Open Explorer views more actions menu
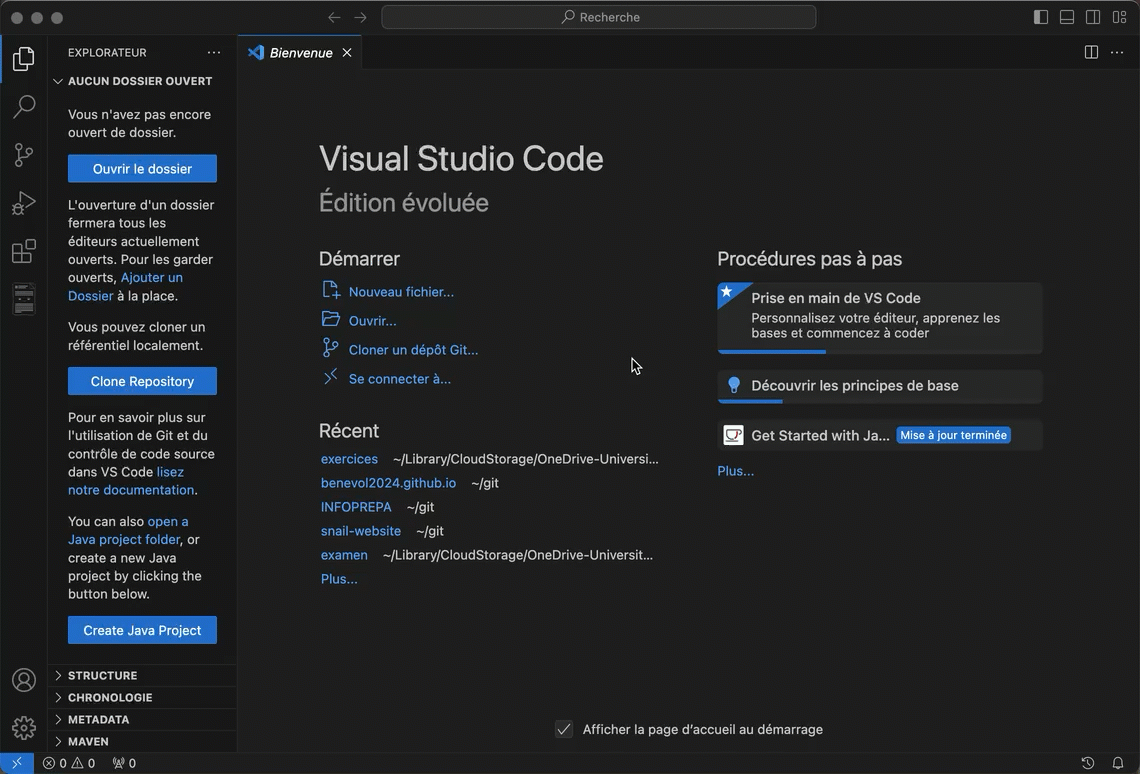The image size is (1140, 774). pyautogui.click(x=214, y=52)
